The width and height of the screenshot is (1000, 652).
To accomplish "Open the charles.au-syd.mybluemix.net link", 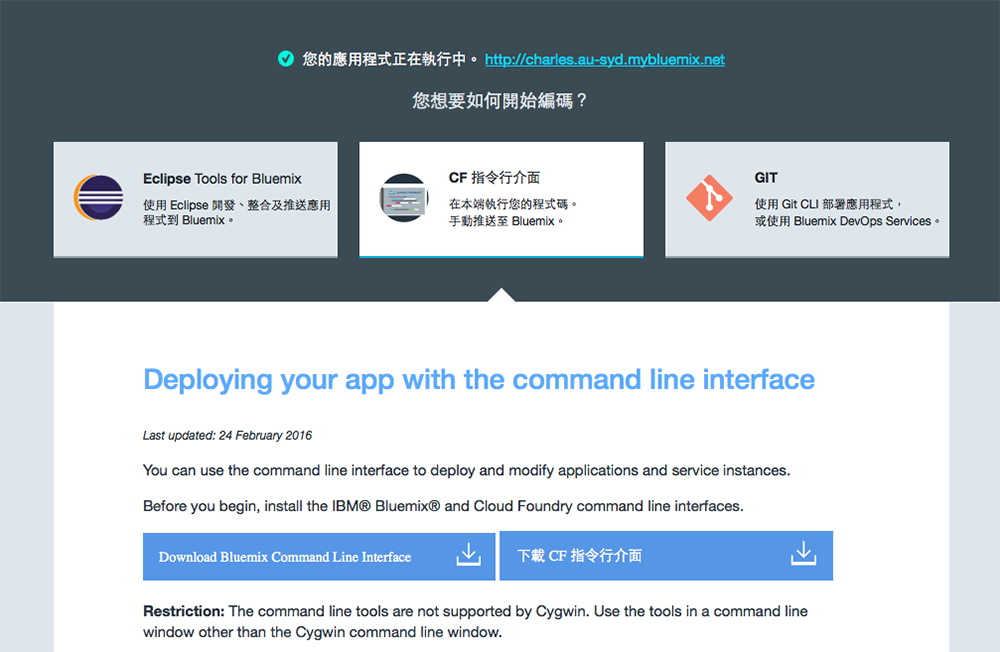I will click(x=605, y=59).
